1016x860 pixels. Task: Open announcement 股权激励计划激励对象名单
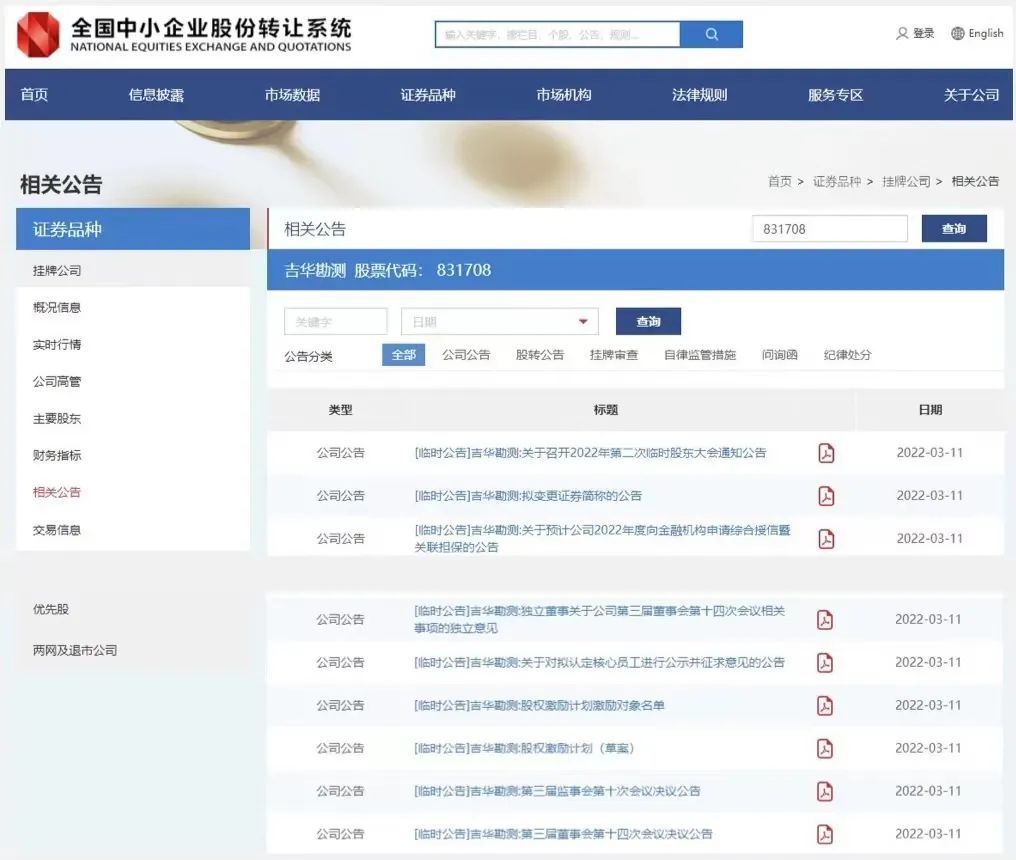(540, 705)
